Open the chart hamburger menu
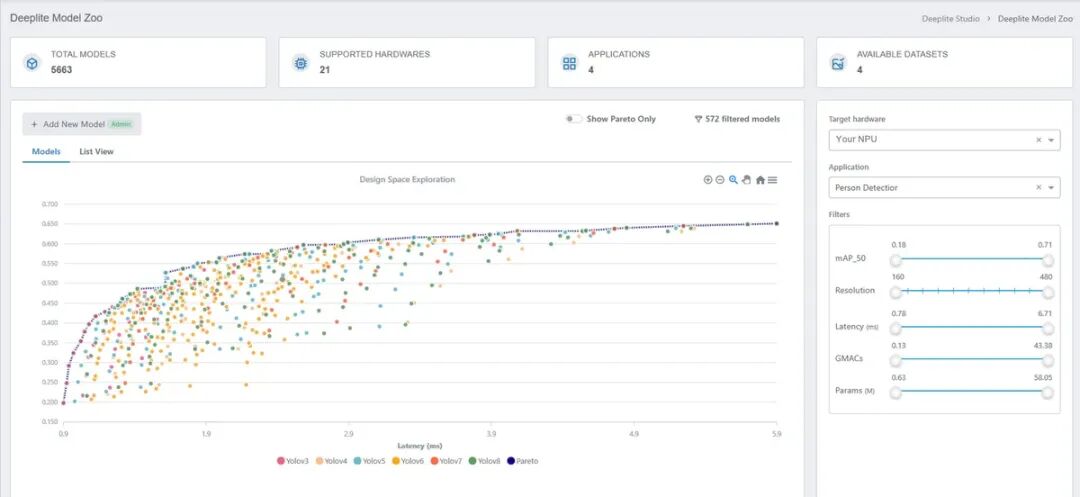This screenshot has height=497, width=1080. (x=773, y=180)
